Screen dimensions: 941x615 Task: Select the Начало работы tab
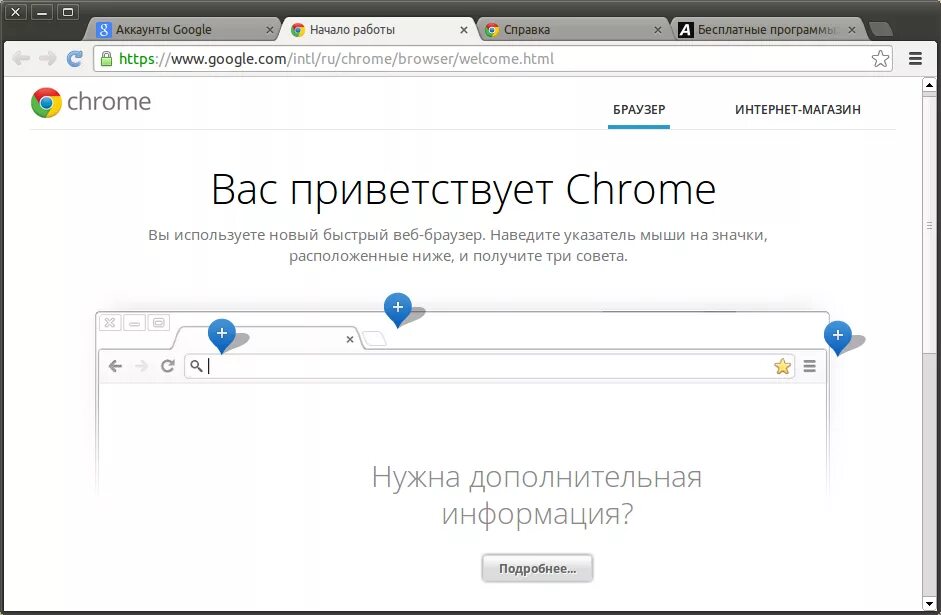point(379,29)
